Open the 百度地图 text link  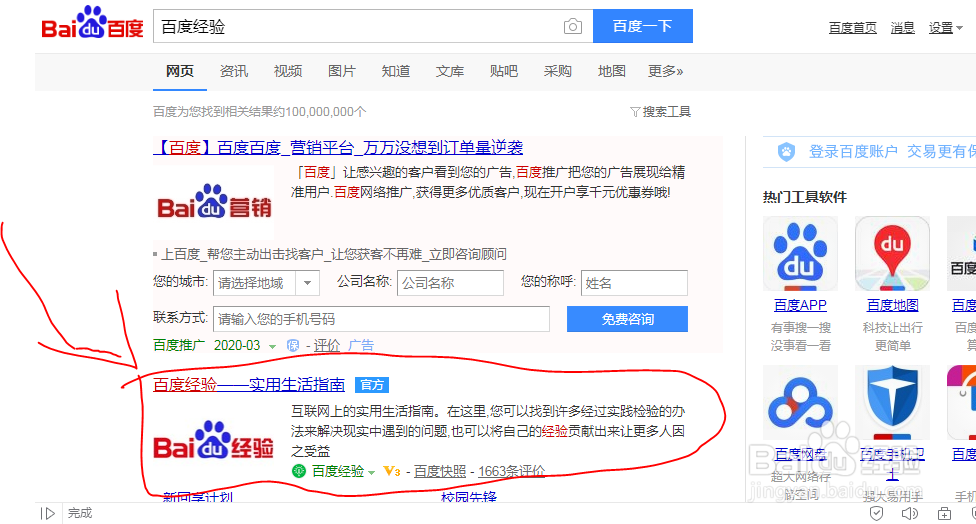tap(893, 305)
